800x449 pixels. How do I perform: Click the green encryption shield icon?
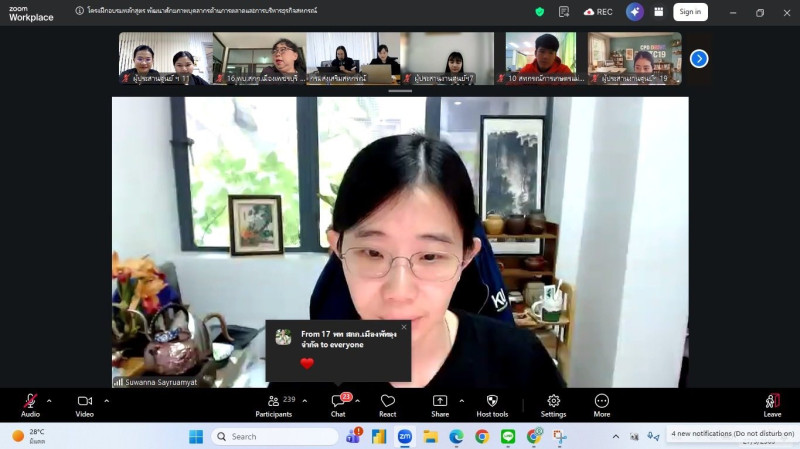(540, 12)
